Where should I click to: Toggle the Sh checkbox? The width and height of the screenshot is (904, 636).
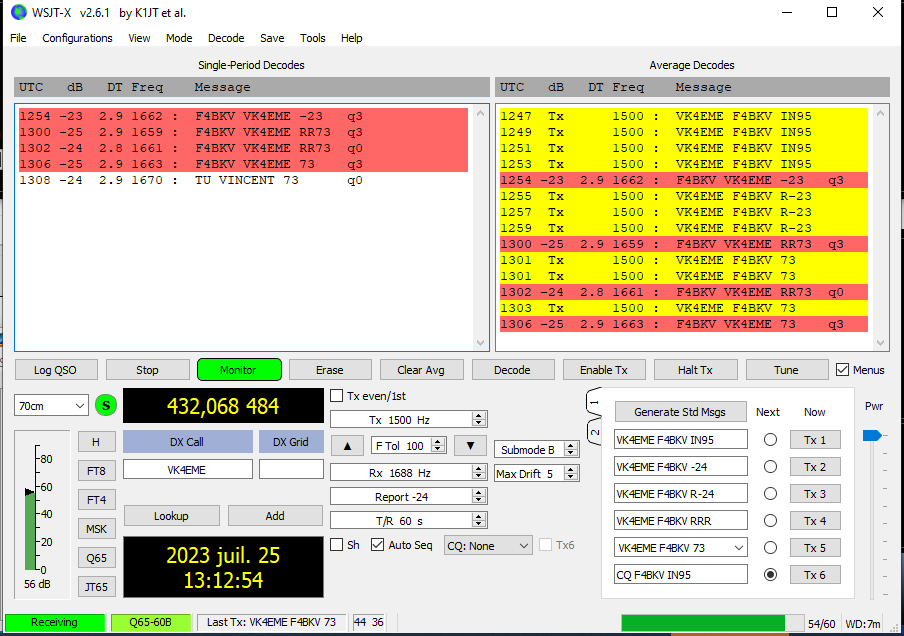[337, 545]
